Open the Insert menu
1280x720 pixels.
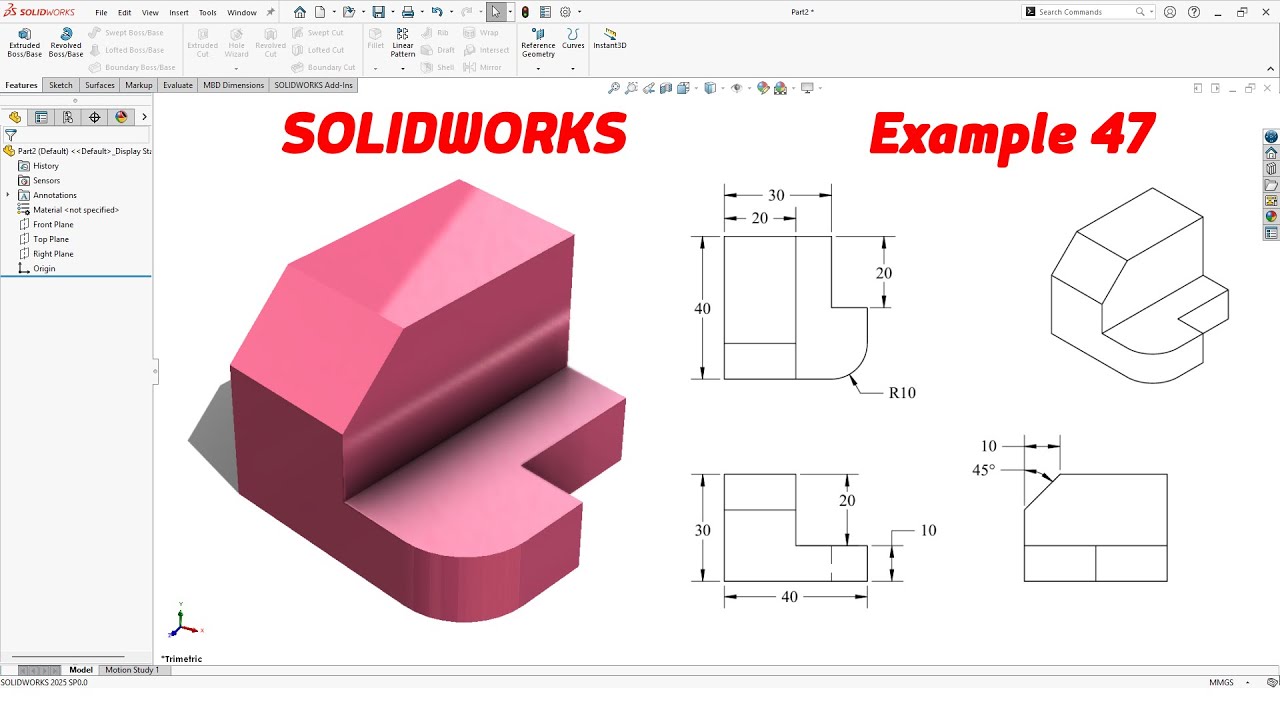tap(179, 13)
